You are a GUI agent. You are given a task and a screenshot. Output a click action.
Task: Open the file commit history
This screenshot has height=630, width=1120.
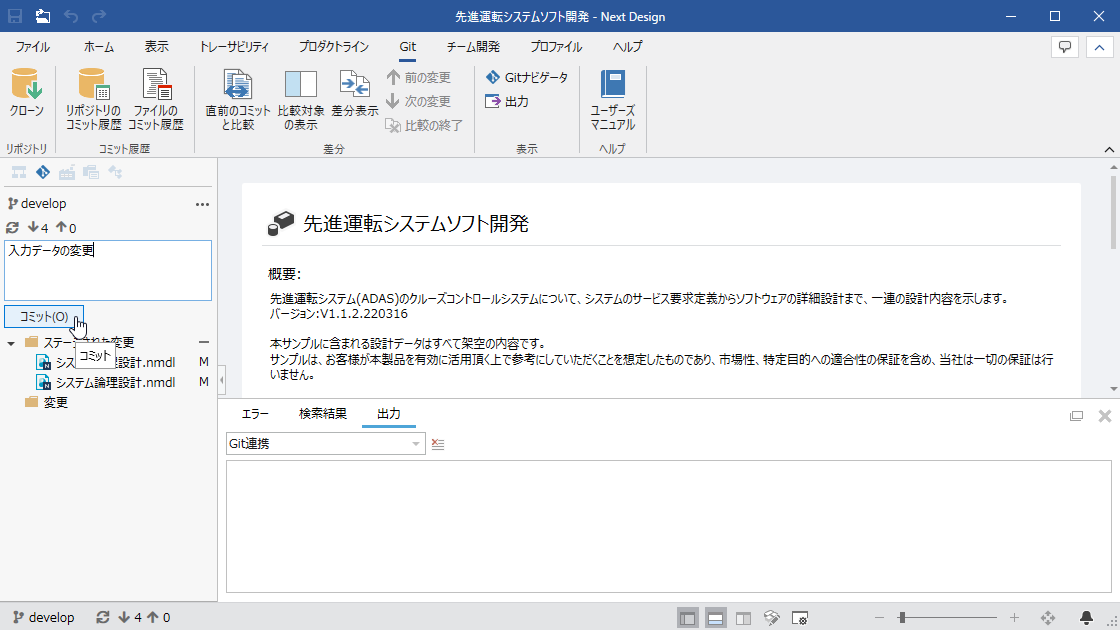(x=156, y=99)
